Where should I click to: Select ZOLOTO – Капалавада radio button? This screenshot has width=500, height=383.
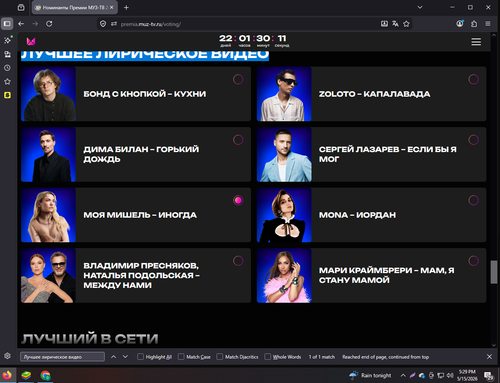(474, 79)
